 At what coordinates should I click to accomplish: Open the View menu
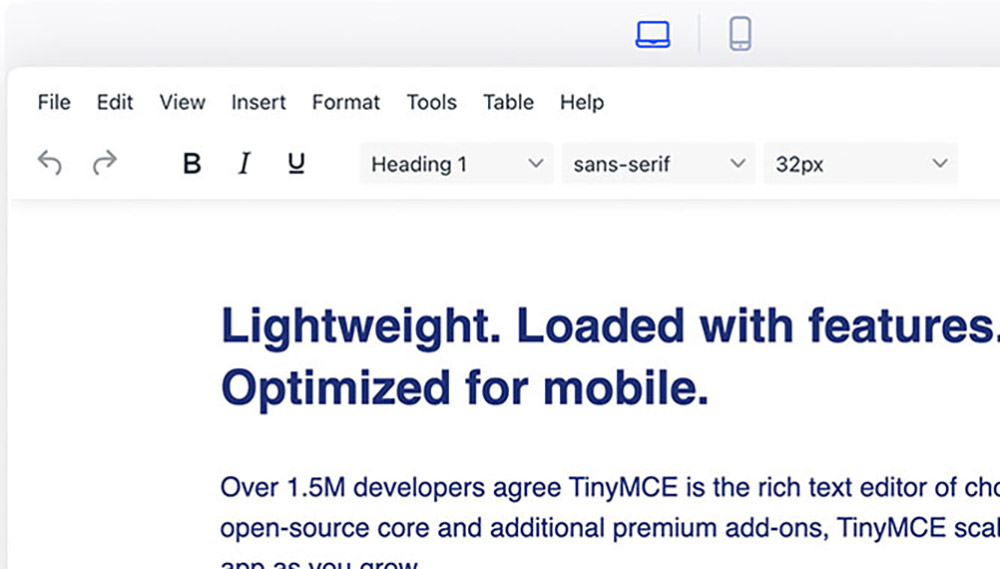point(182,102)
